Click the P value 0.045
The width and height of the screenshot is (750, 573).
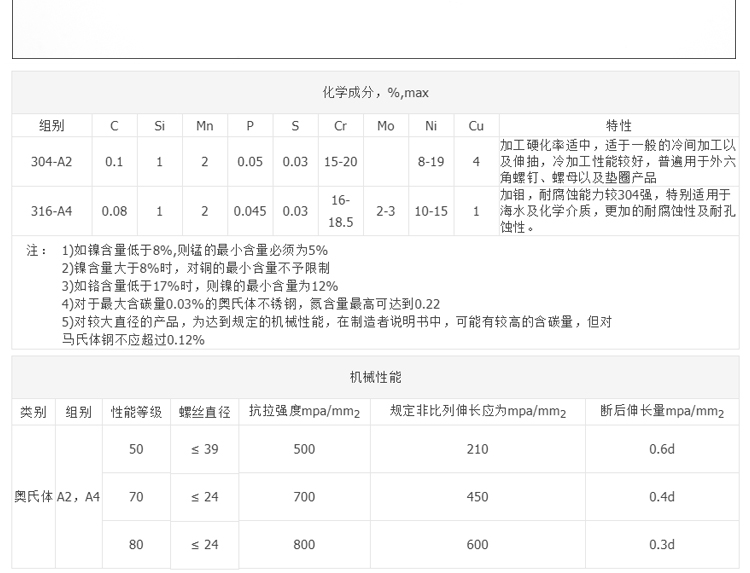click(x=250, y=211)
